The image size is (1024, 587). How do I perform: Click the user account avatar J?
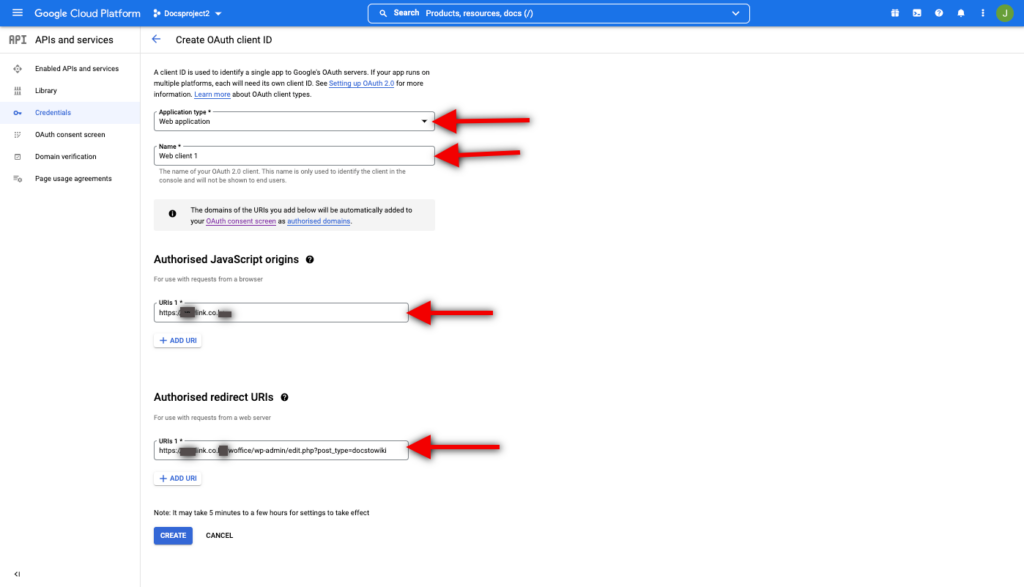click(1004, 13)
